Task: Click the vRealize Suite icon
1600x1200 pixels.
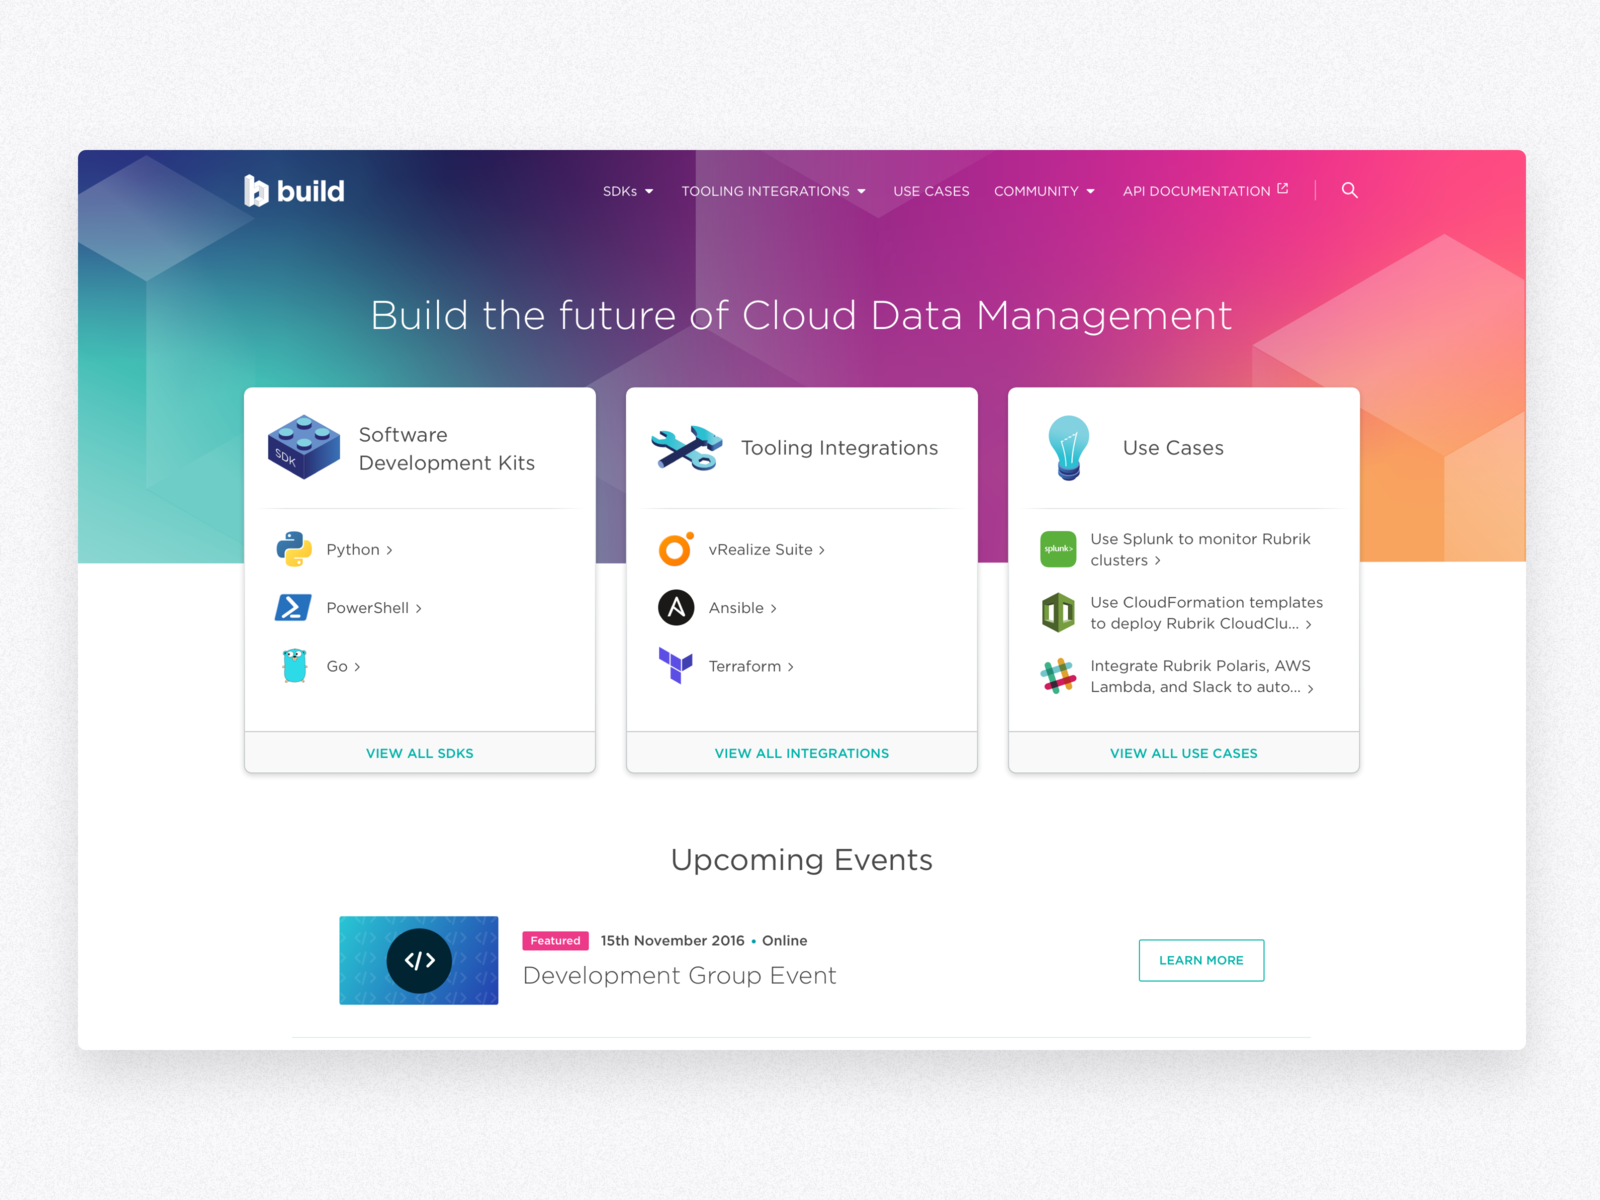Action: click(675, 549)
